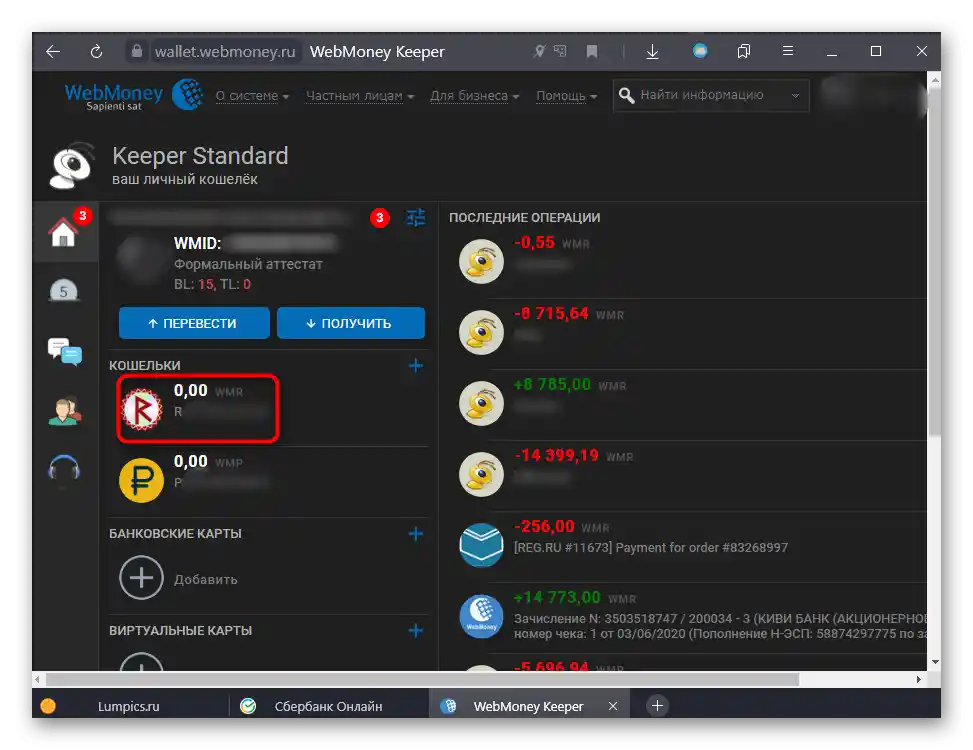Click the "Формальный аттестат" link
Viewport: 973px width, 750px height.
tap(248, 264)
